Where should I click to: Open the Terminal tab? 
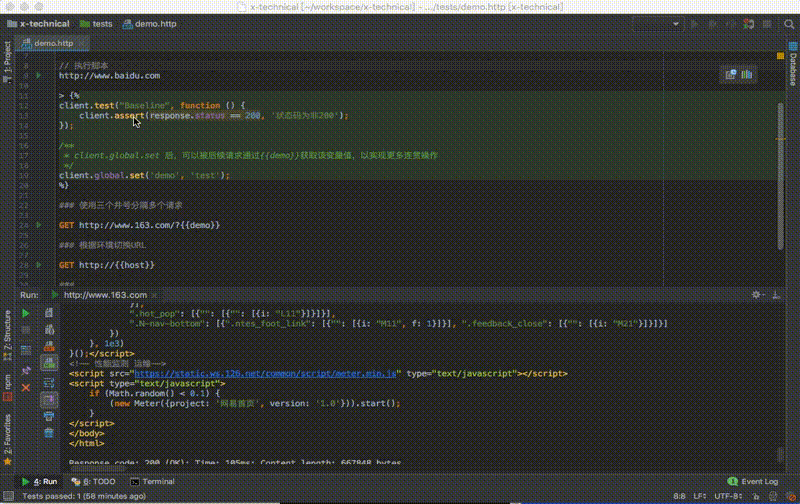pyautogui.click(x=153, y=482)
